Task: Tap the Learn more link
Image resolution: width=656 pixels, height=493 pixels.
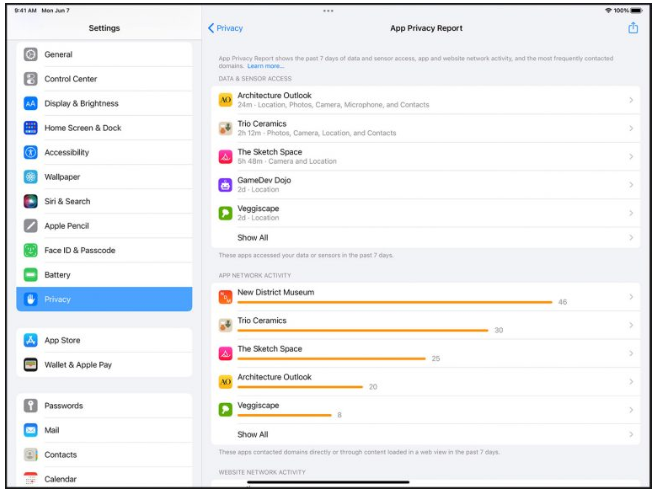Action: (x=265, y=66)
